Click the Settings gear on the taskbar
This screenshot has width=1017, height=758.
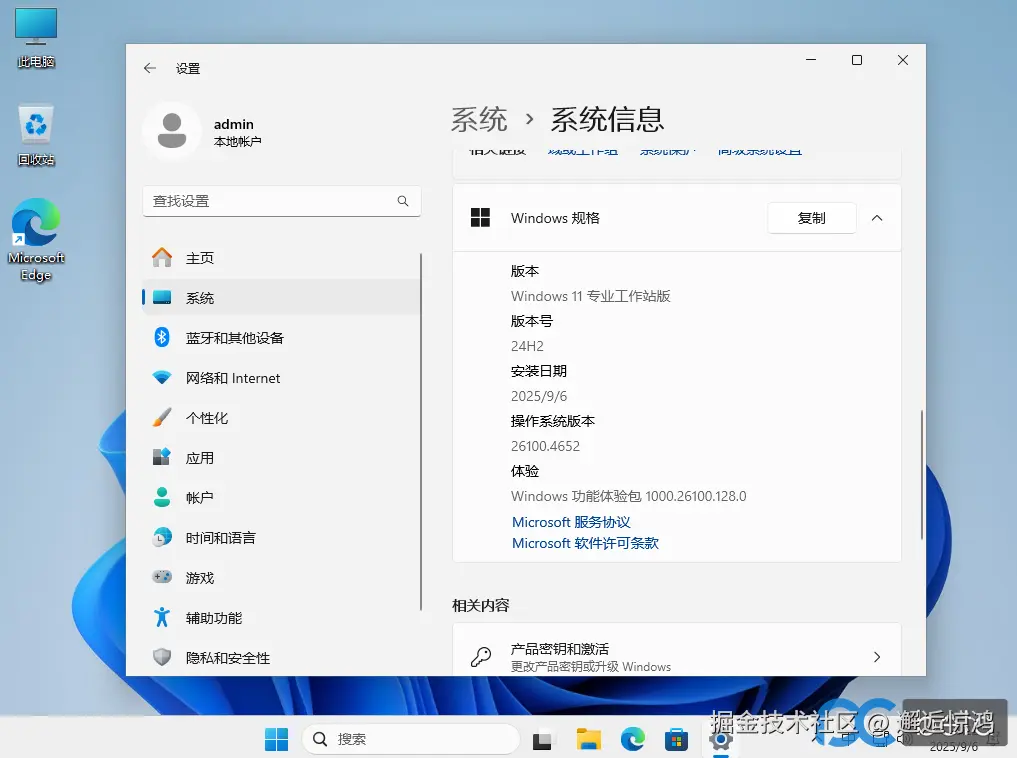721,740
